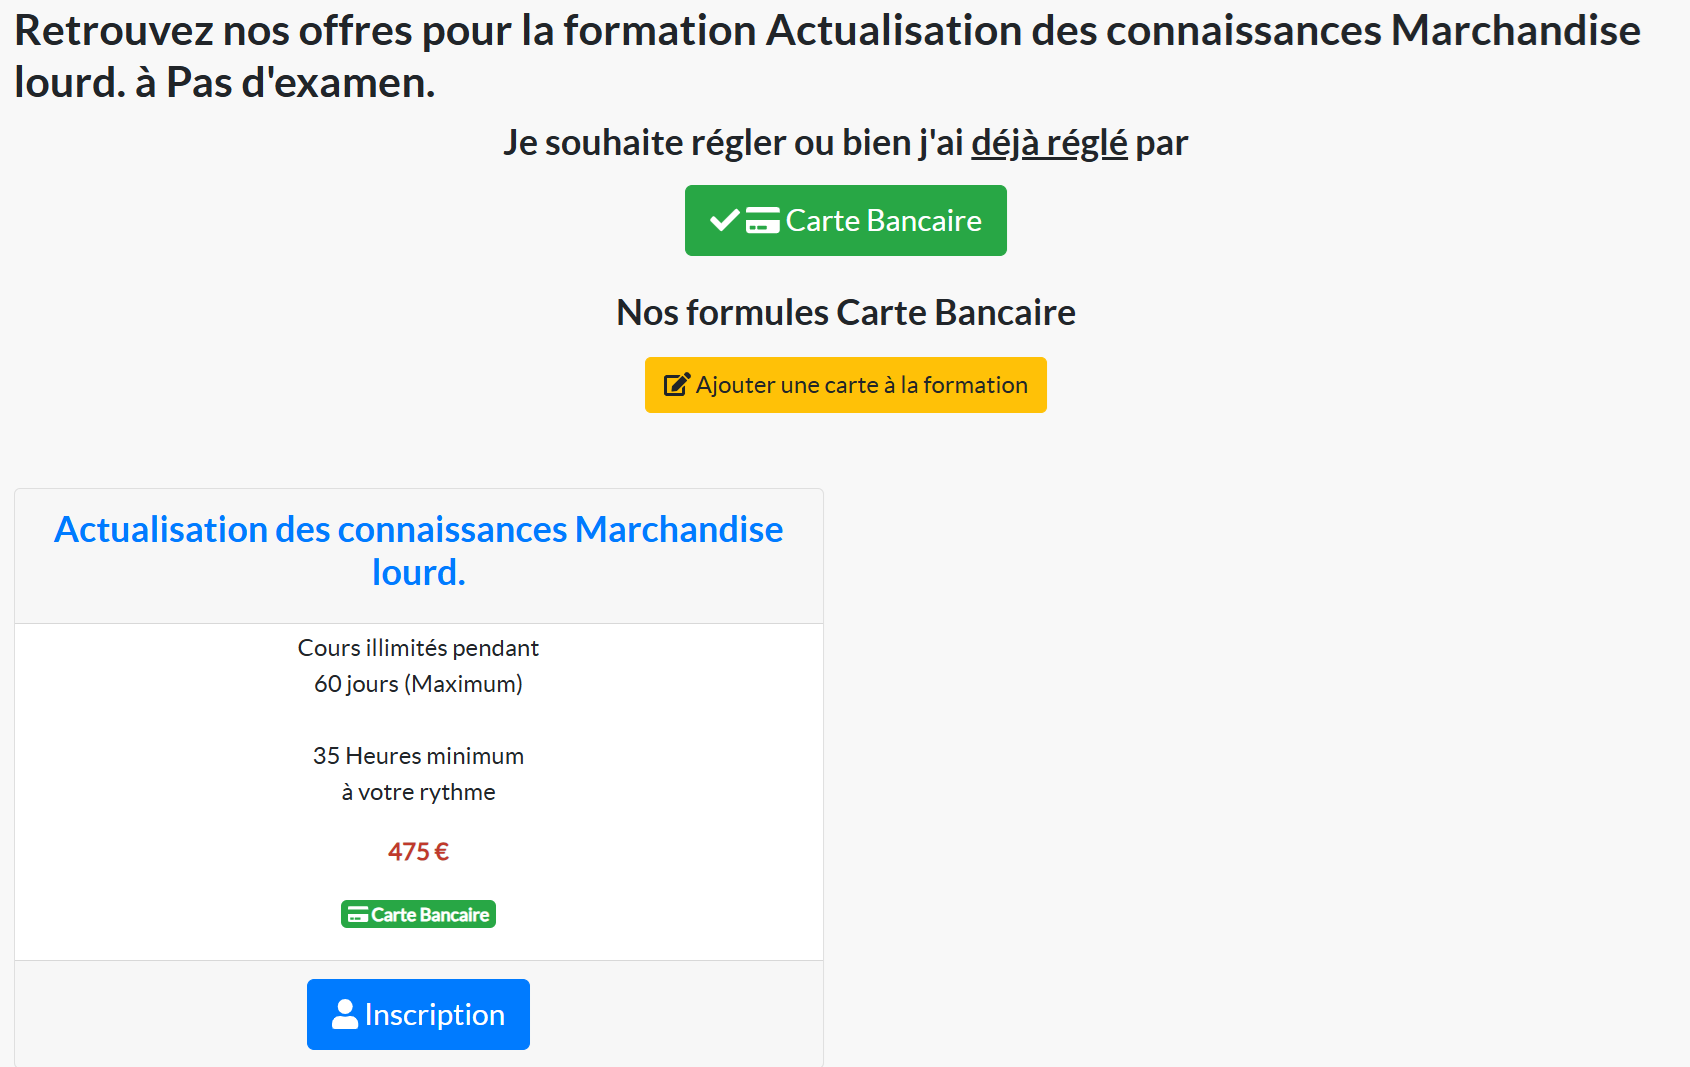Click the small card icon in the green badge

click(x=358, y=915)
